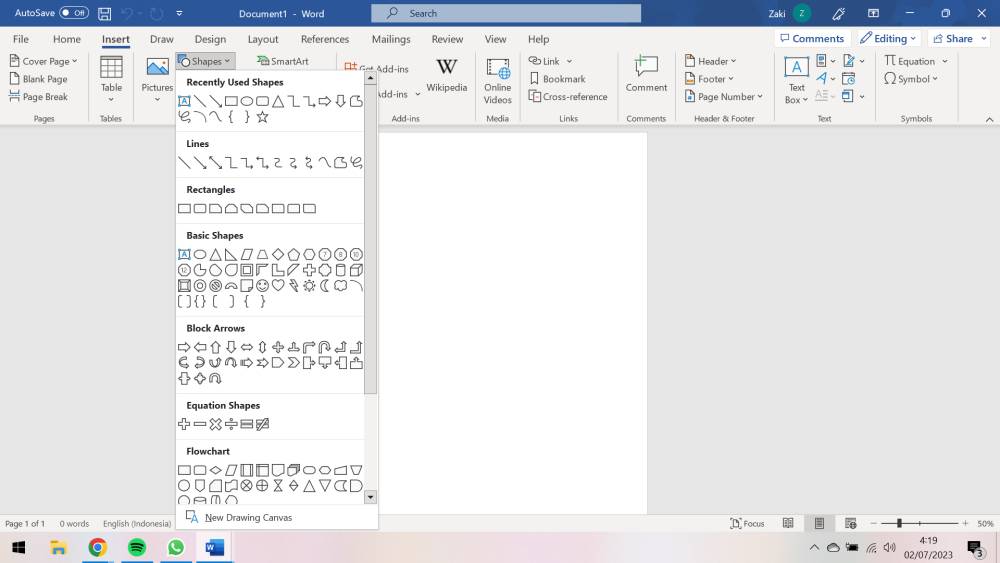
Task: Choose the smiley face shape
Action: pos(262,286)
